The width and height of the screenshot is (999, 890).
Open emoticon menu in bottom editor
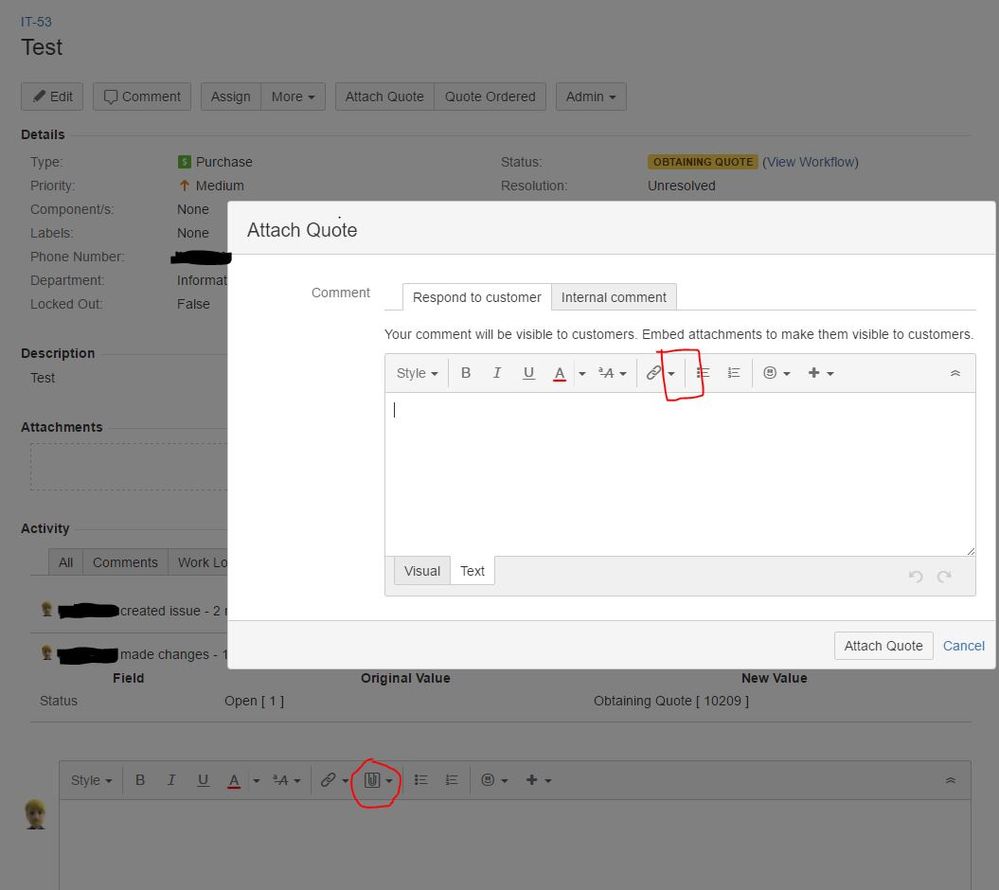coord(494,780)
